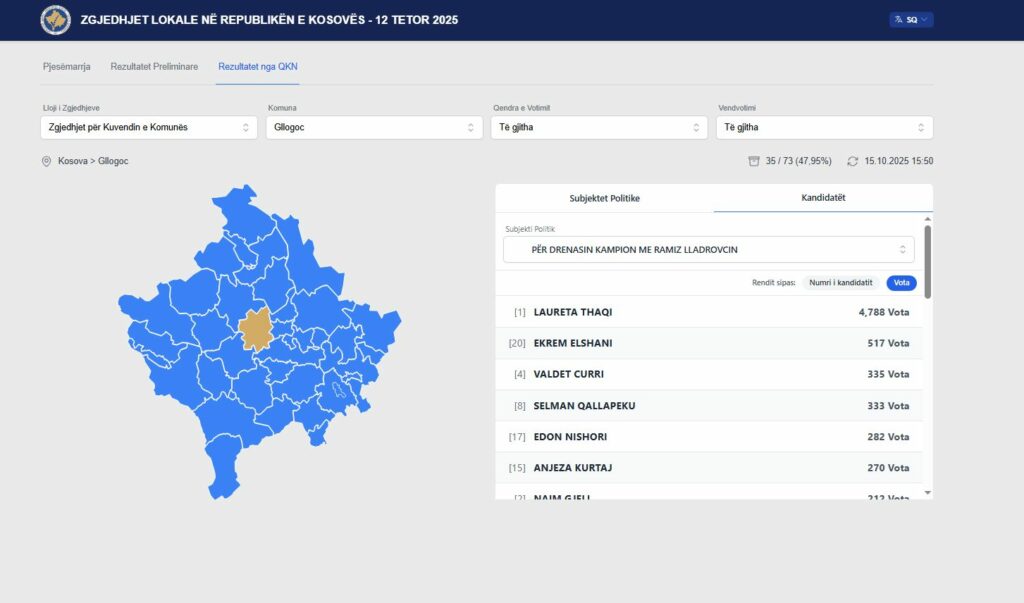Open the Rezultatet Preliminare tab
This screenshot has height=603, width=1024.
(154, 67)
